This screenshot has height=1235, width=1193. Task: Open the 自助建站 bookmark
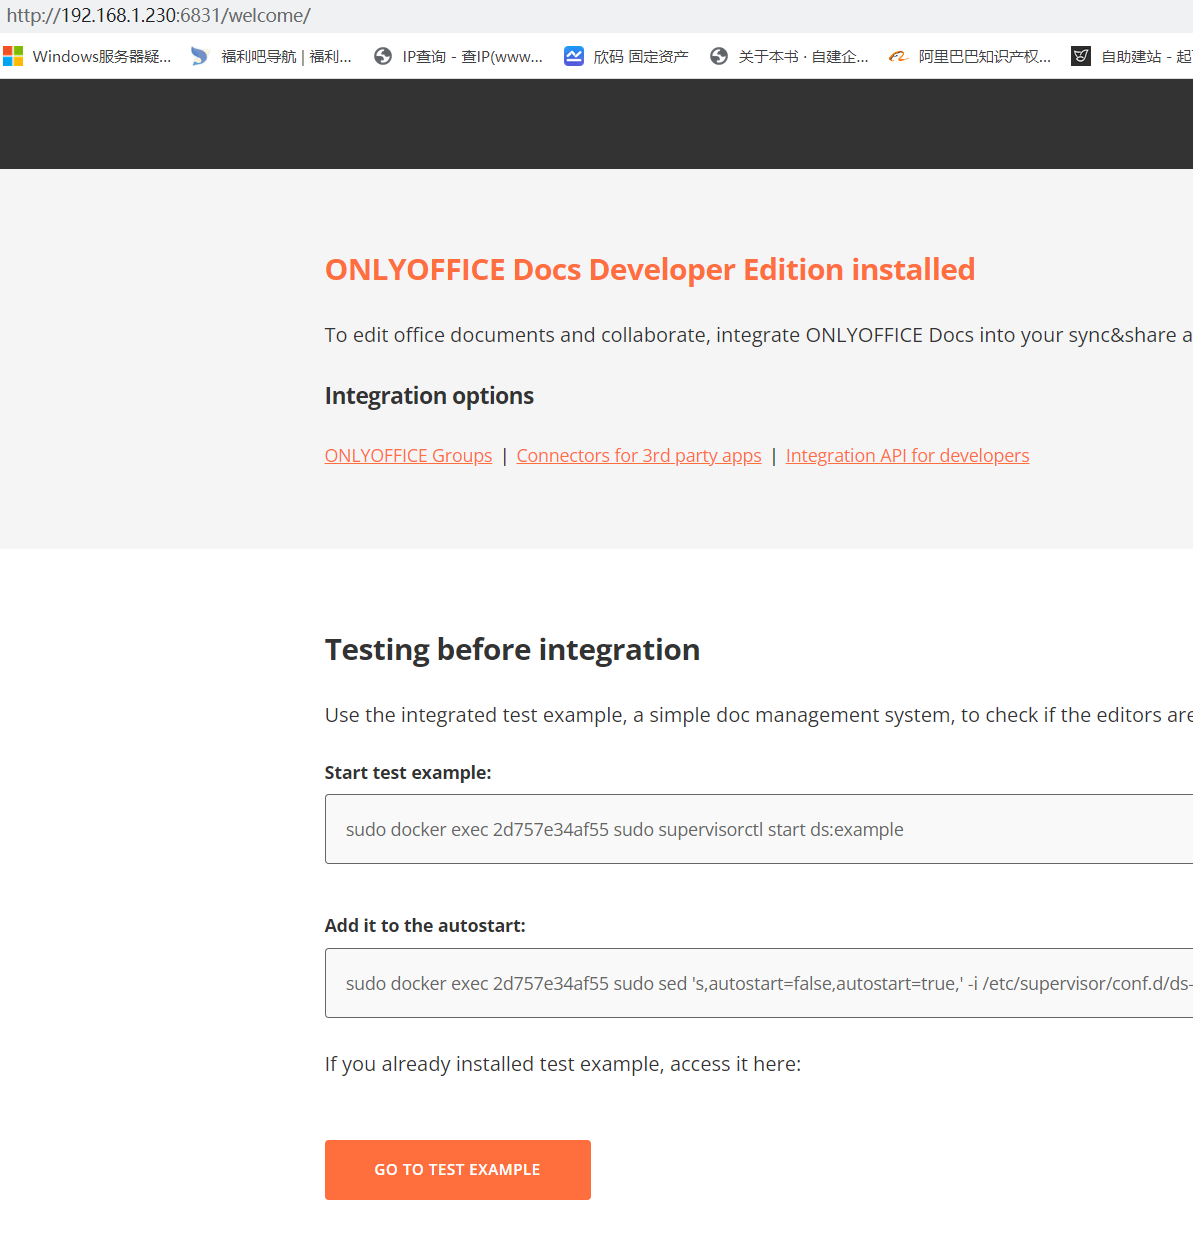pyautogui.click(x=1146, y=57)
